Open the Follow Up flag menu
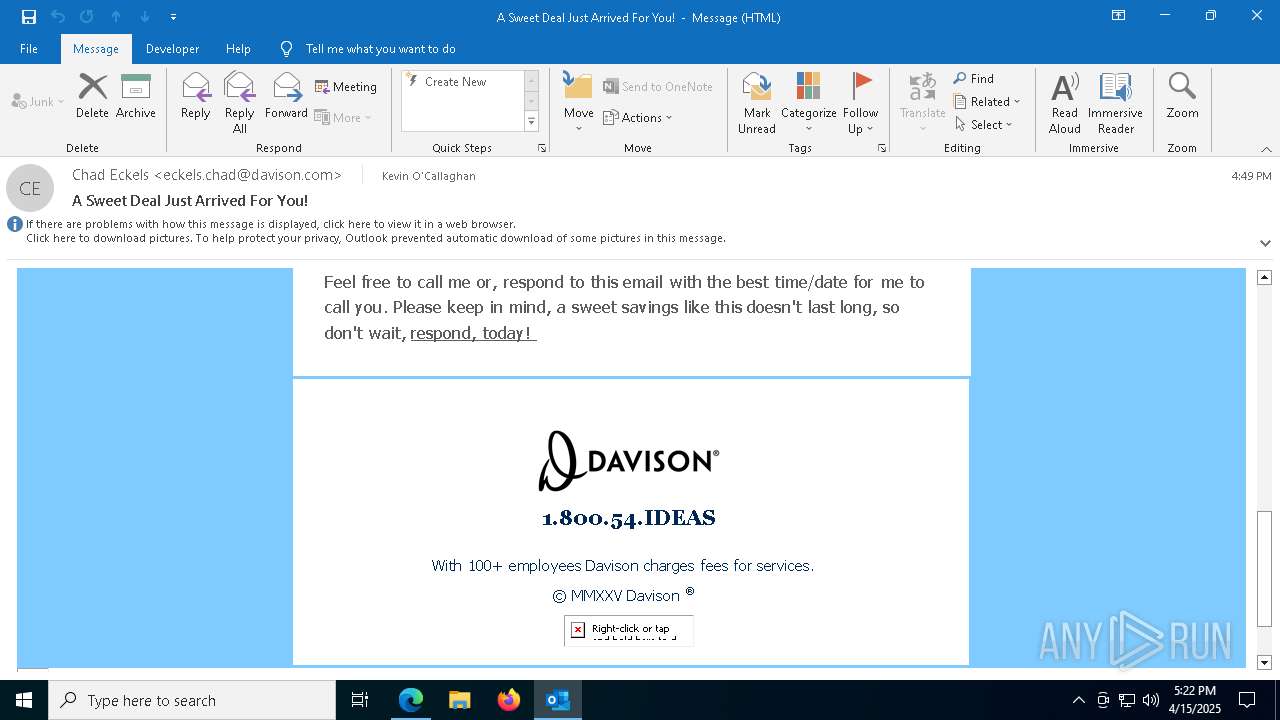Screen dimensions: 1280x720 pos(861,102)
